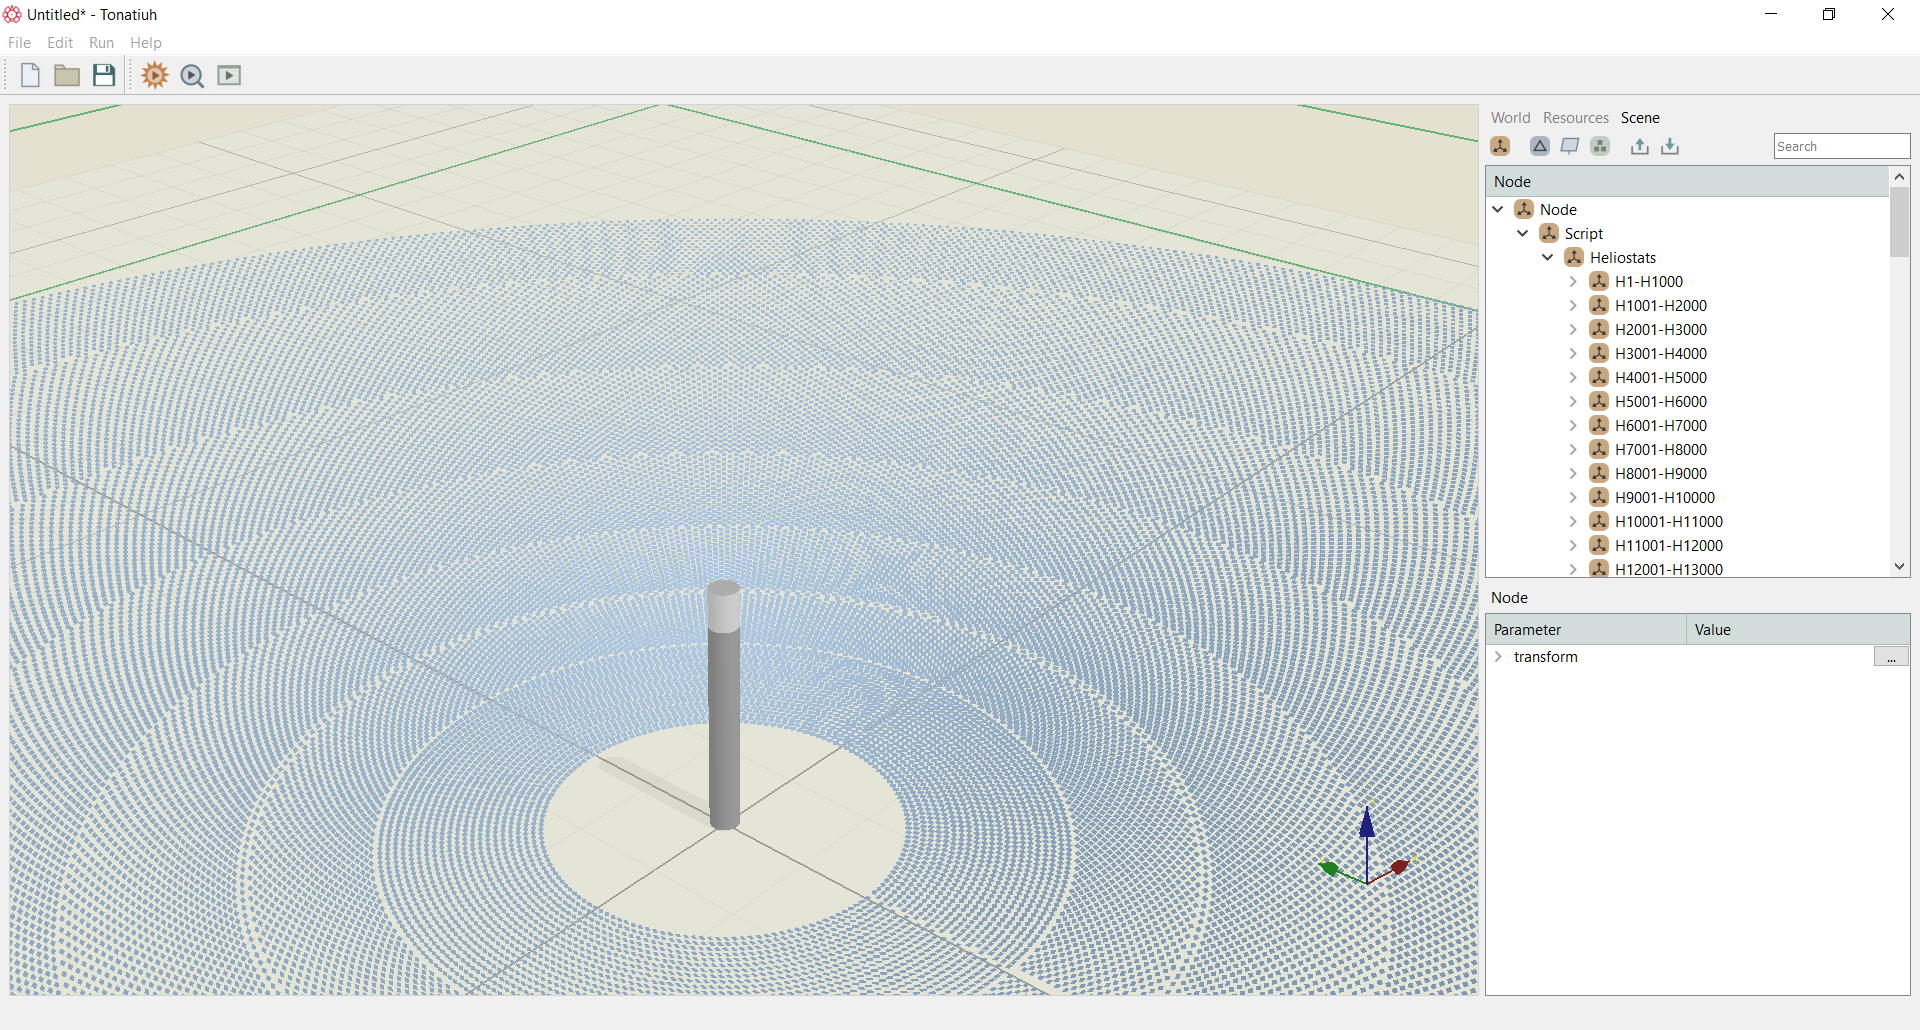Select the H12001-H13000 tree row
The width and height of the screenshot is (1920, 1030).
1668,568
